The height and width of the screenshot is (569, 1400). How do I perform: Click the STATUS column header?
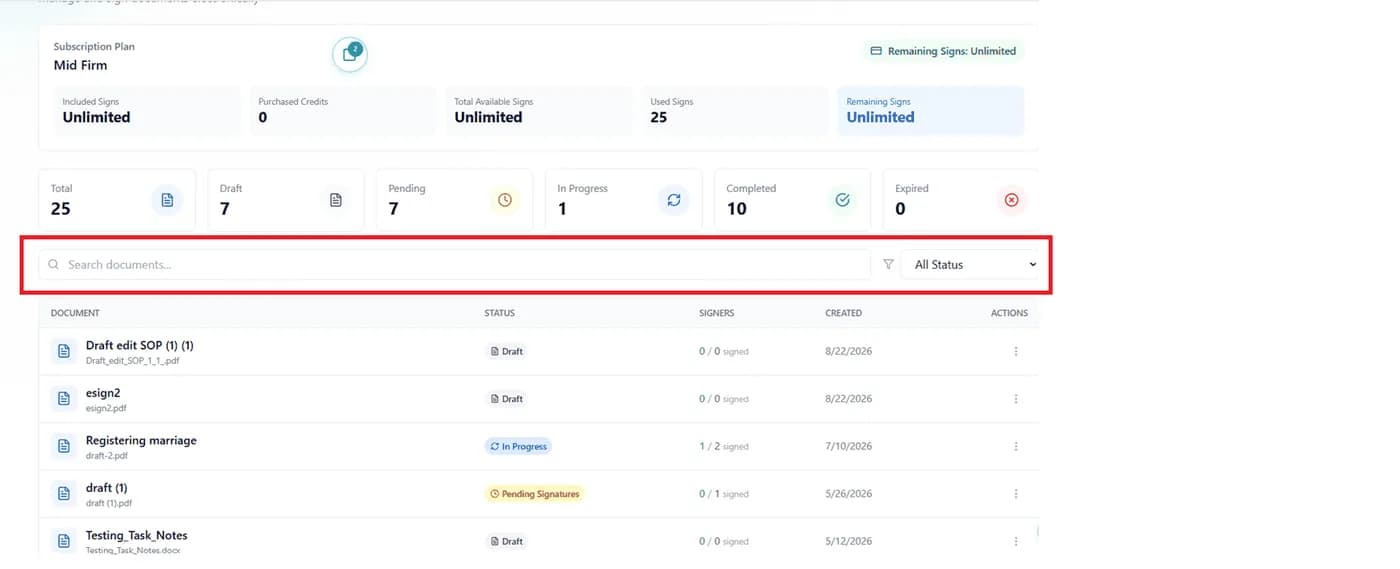(x=500, y=313)
